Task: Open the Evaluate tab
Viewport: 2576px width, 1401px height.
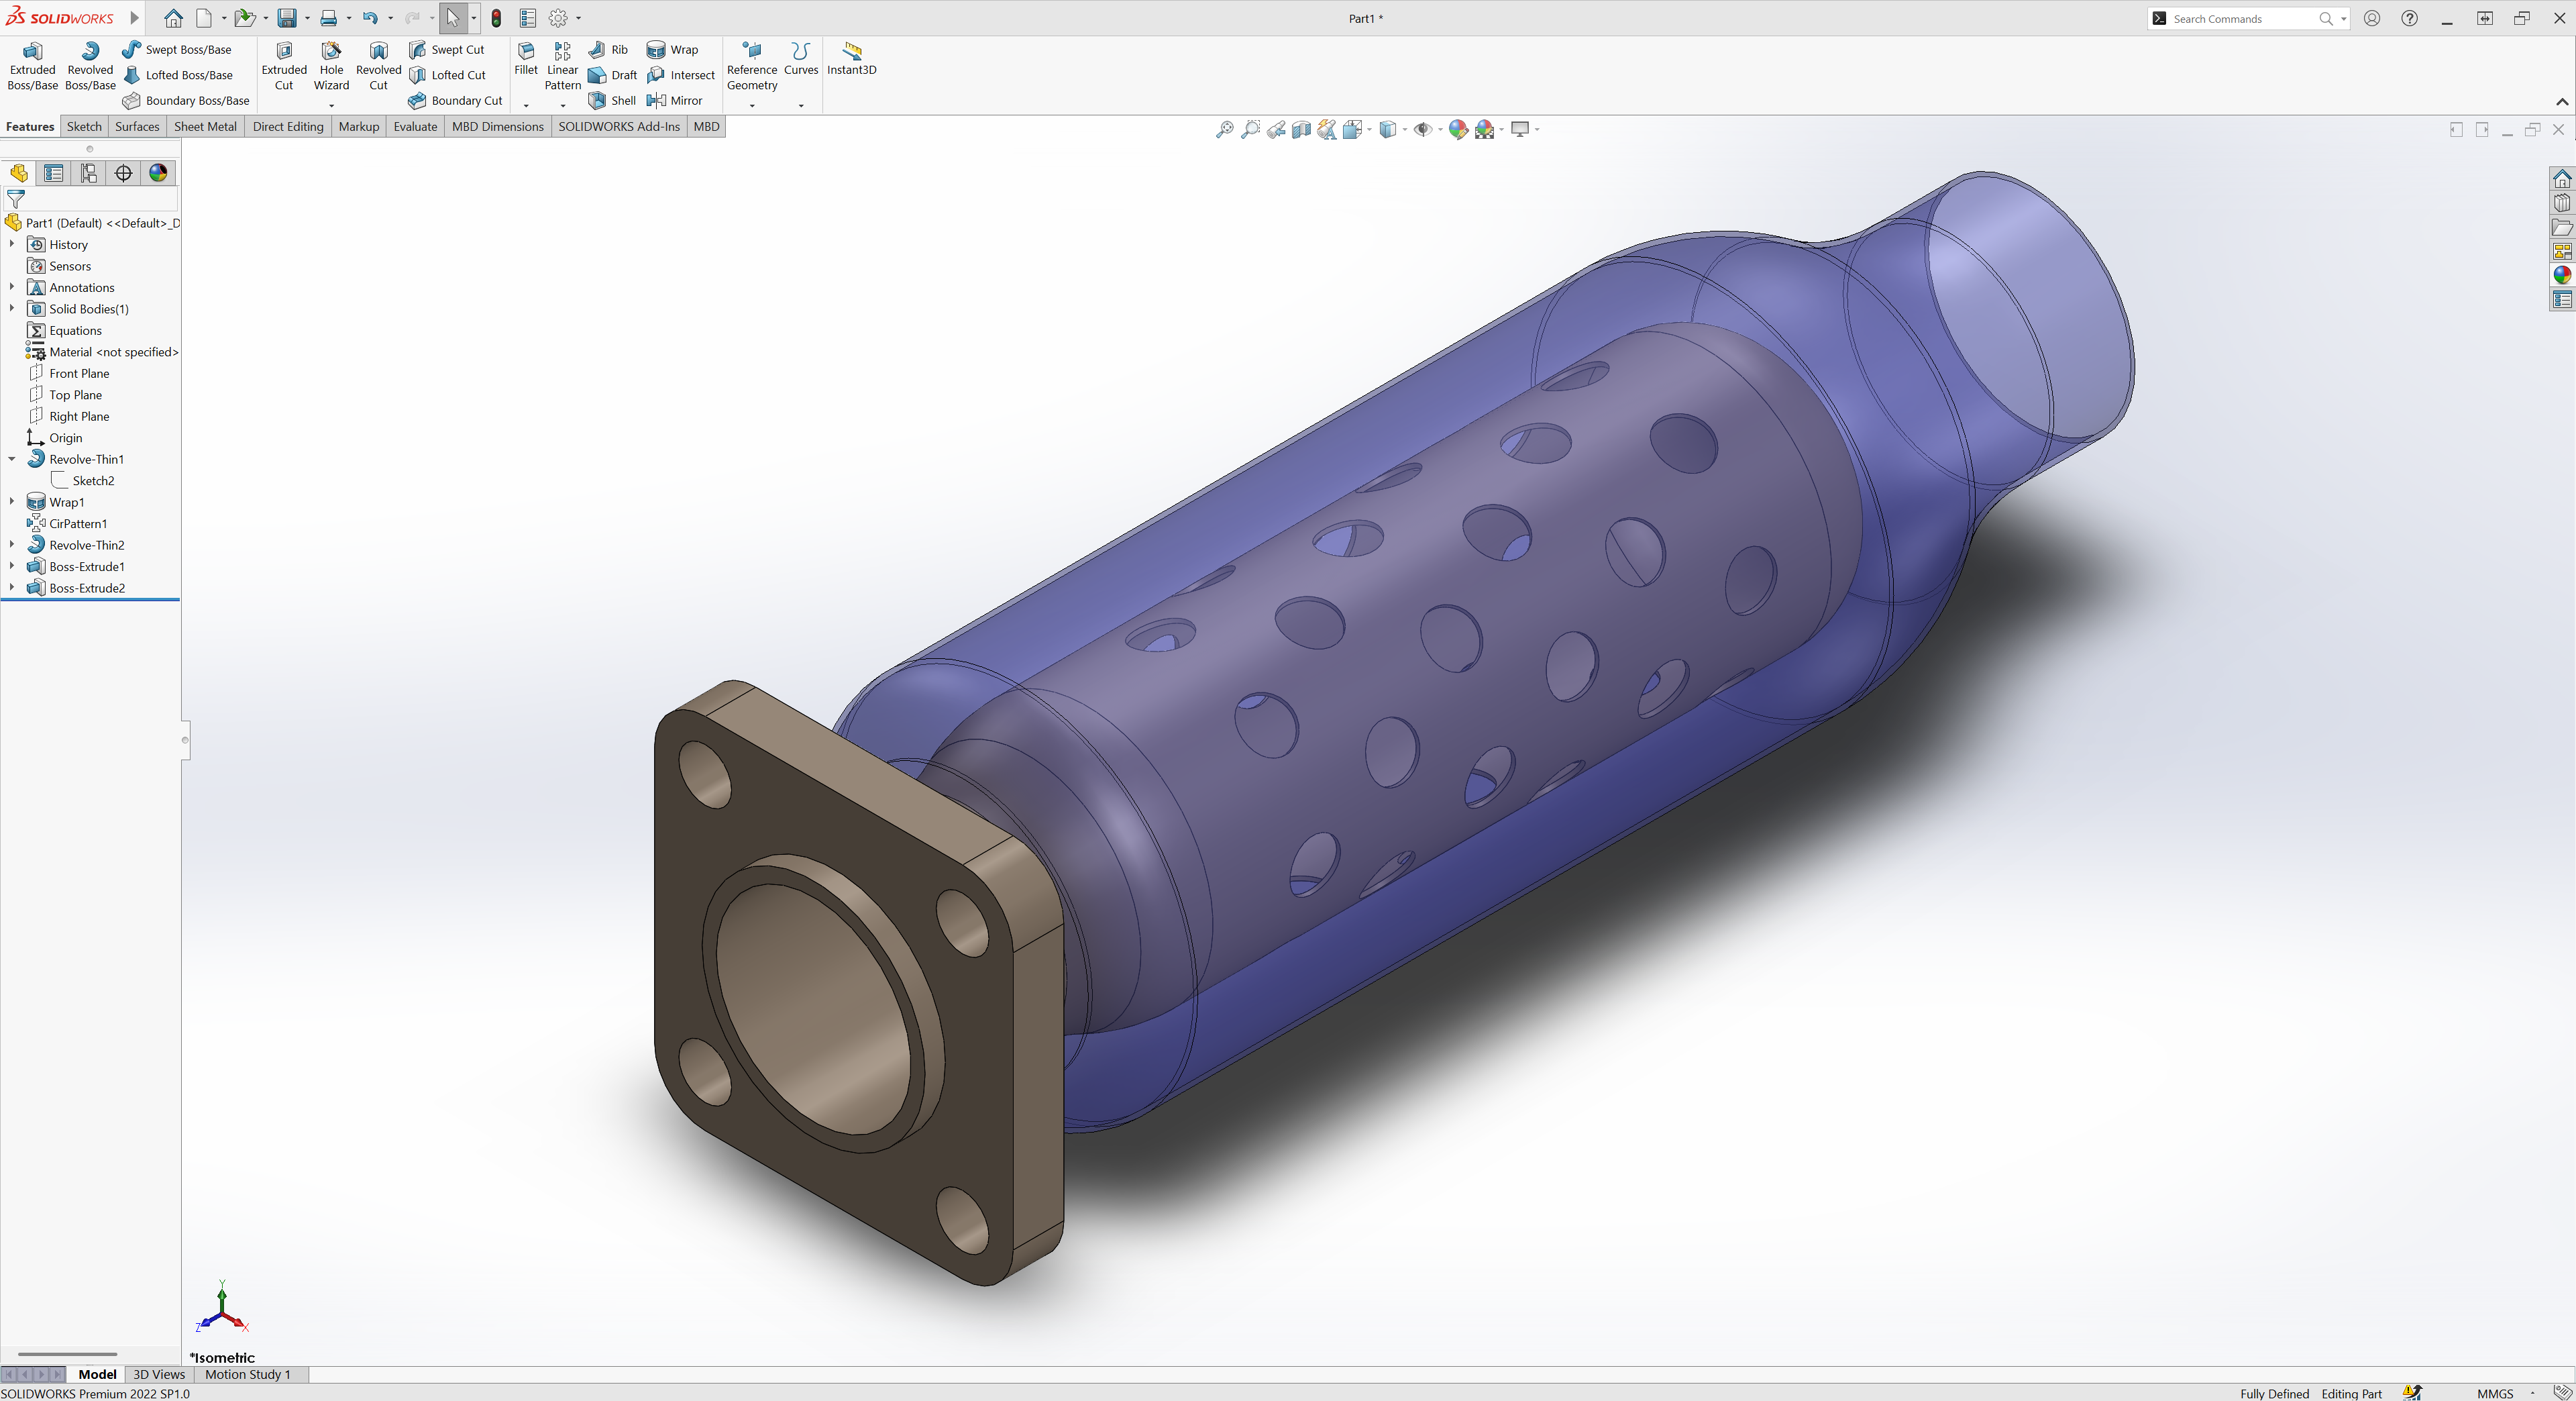Action: (415, 126)
